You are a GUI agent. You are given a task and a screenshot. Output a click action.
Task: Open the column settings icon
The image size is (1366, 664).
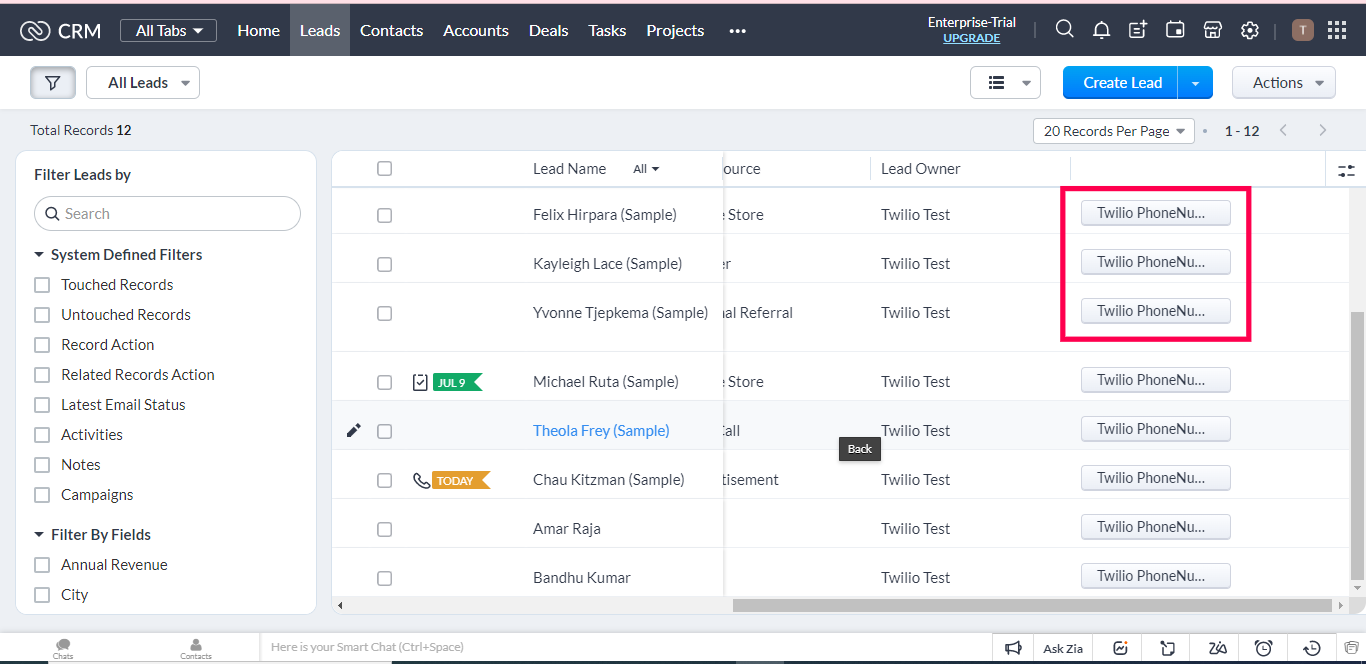1346,170
